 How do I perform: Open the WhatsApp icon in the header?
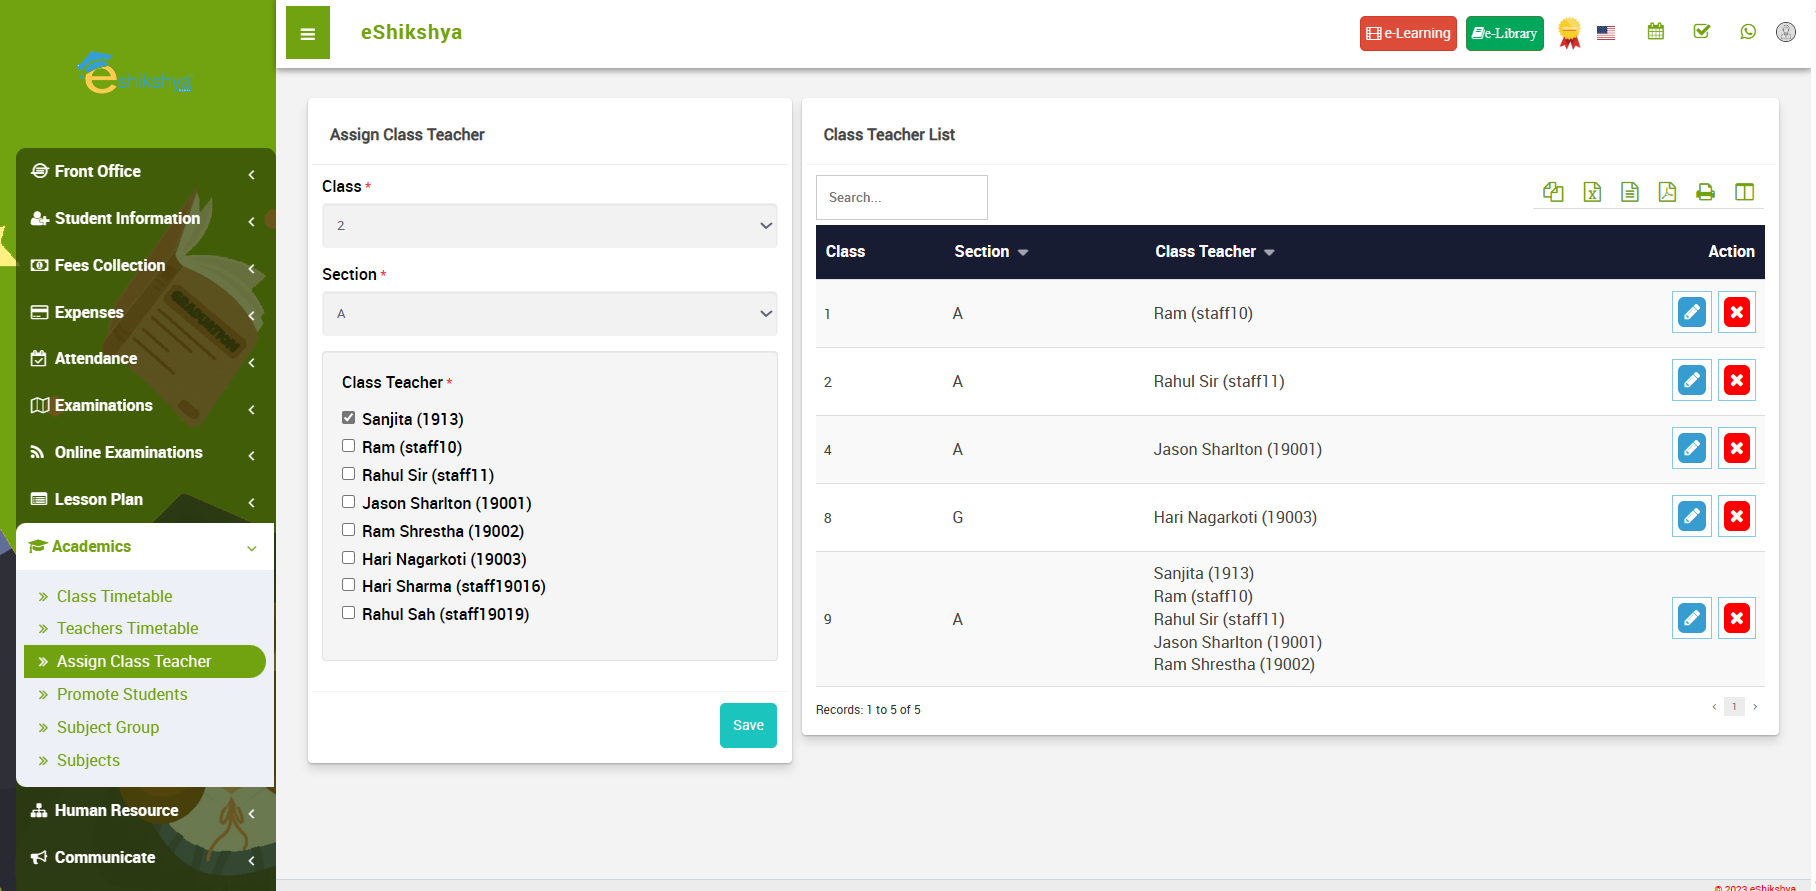point(1748,32)
